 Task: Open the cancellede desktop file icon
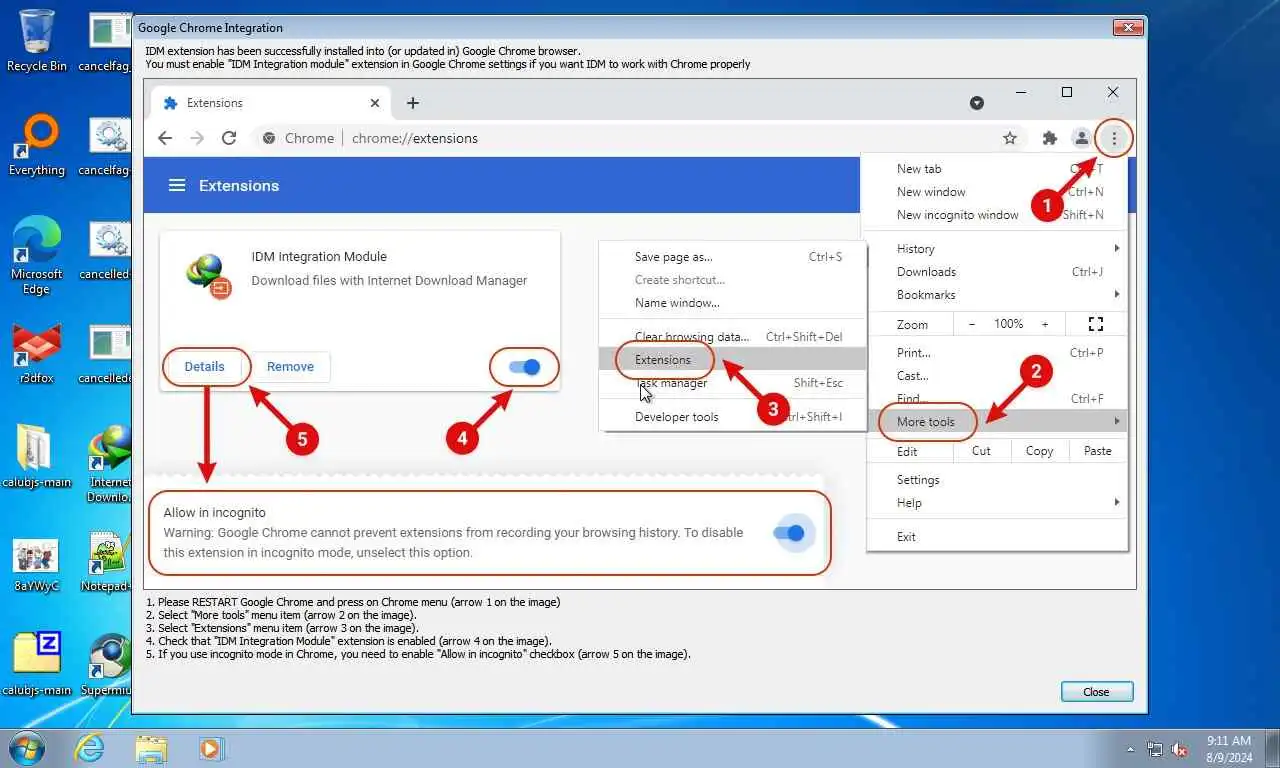107,354
